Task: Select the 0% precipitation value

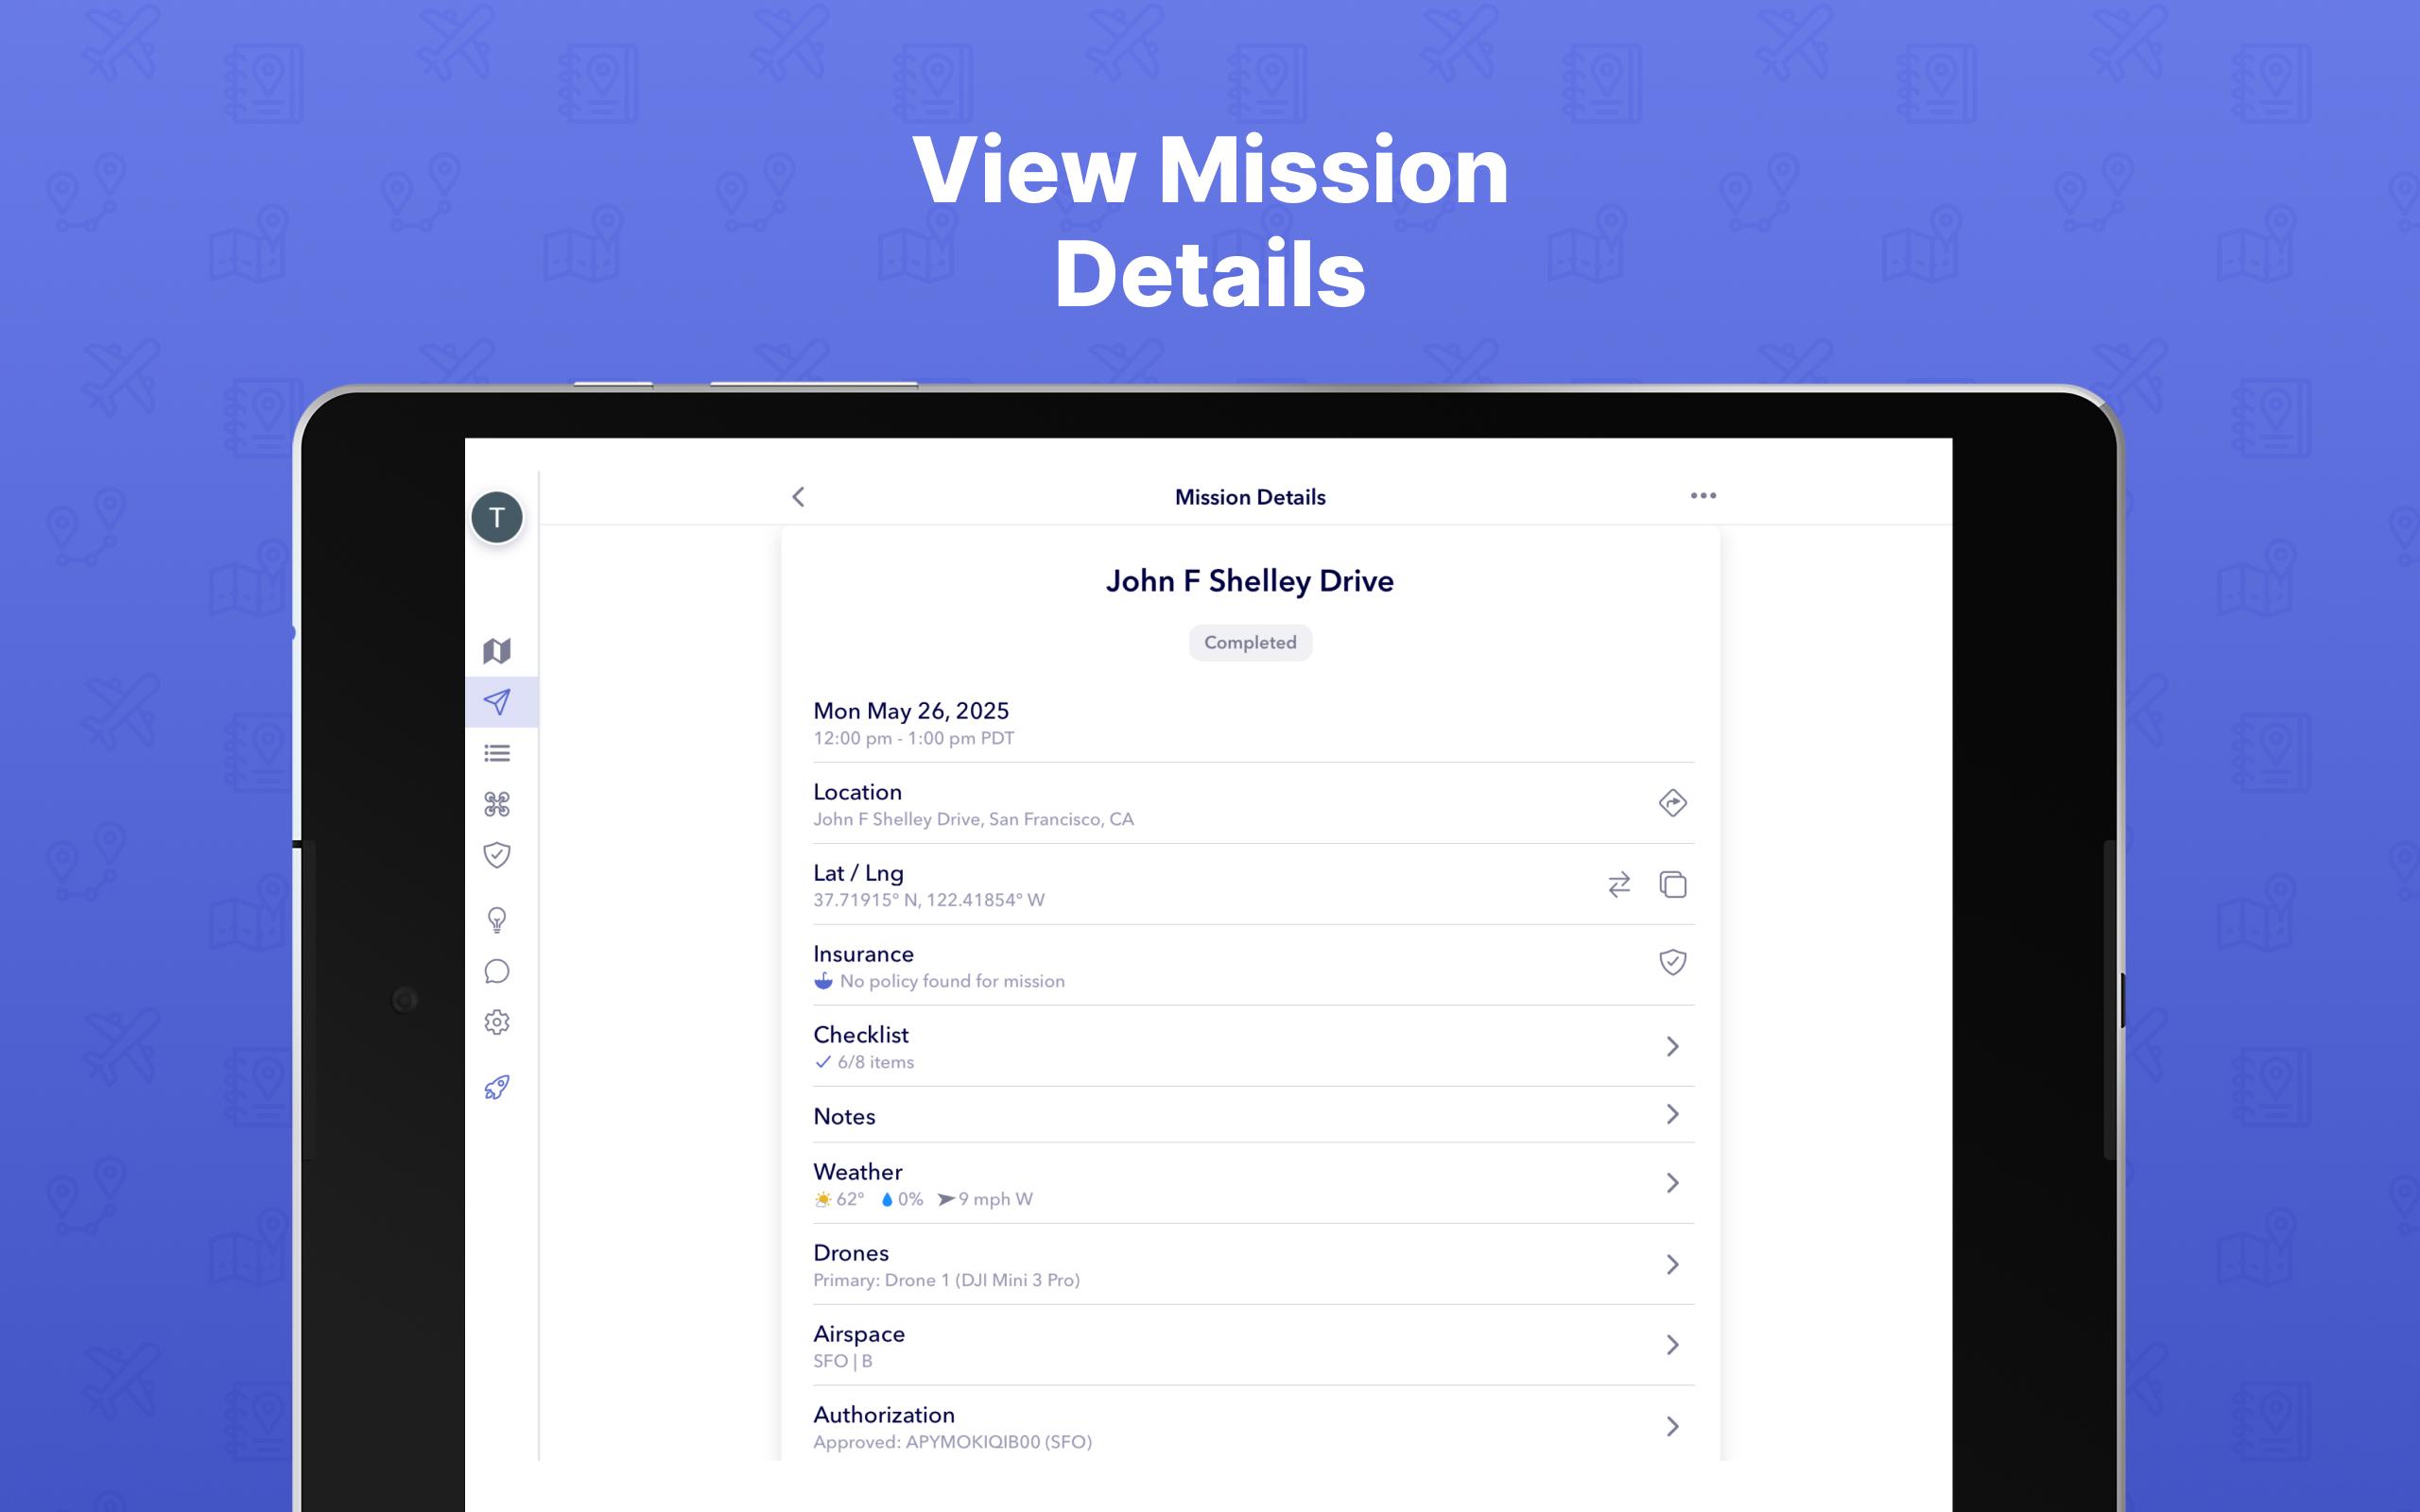Action: 910,1199
